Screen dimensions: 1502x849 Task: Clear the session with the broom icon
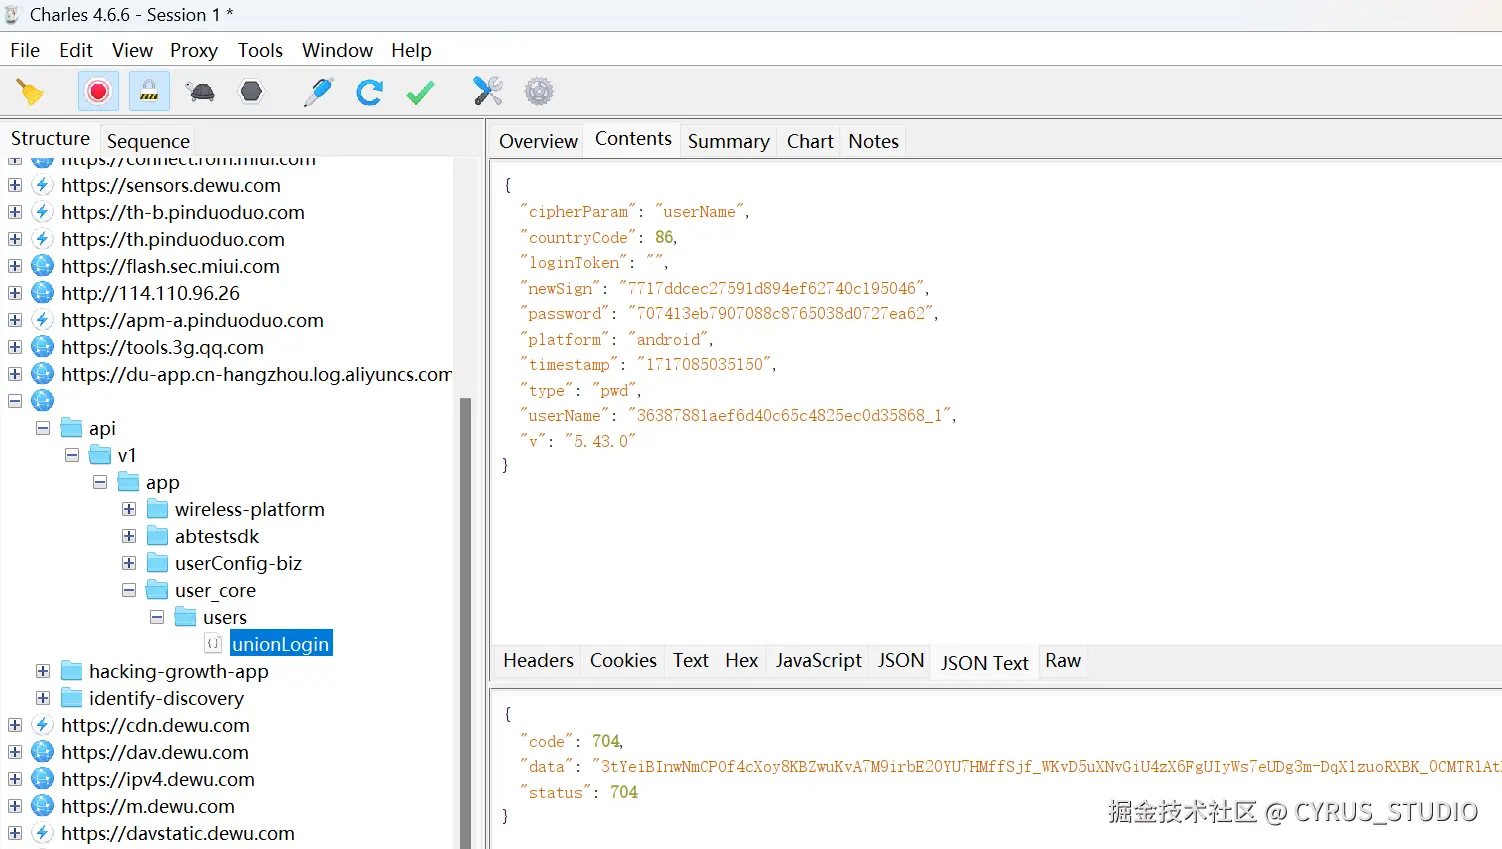[x=30, y=92]
